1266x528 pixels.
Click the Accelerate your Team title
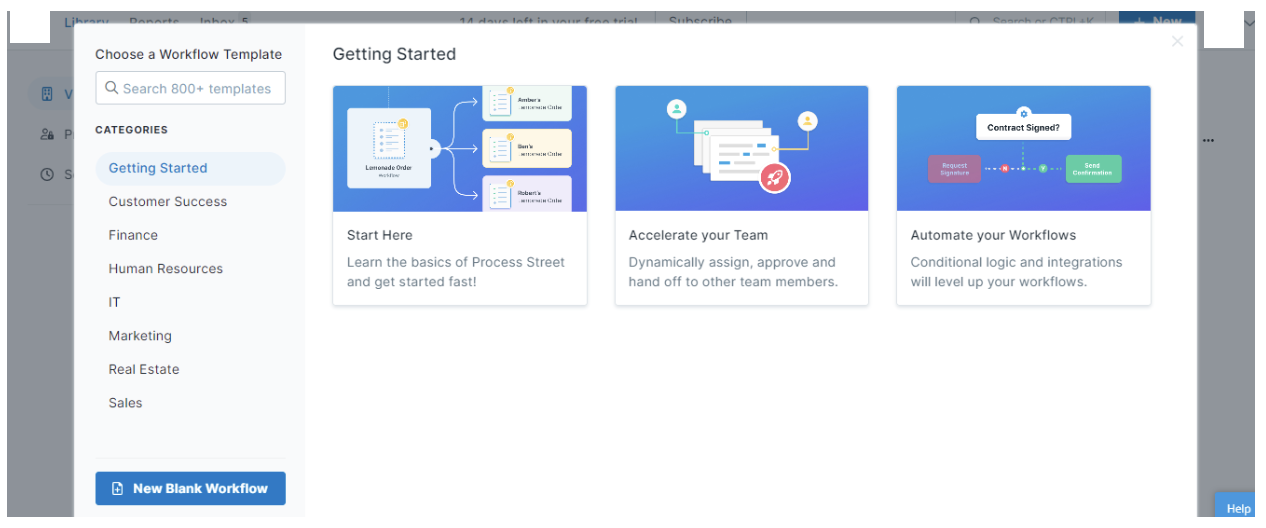(x=698, y=235)
